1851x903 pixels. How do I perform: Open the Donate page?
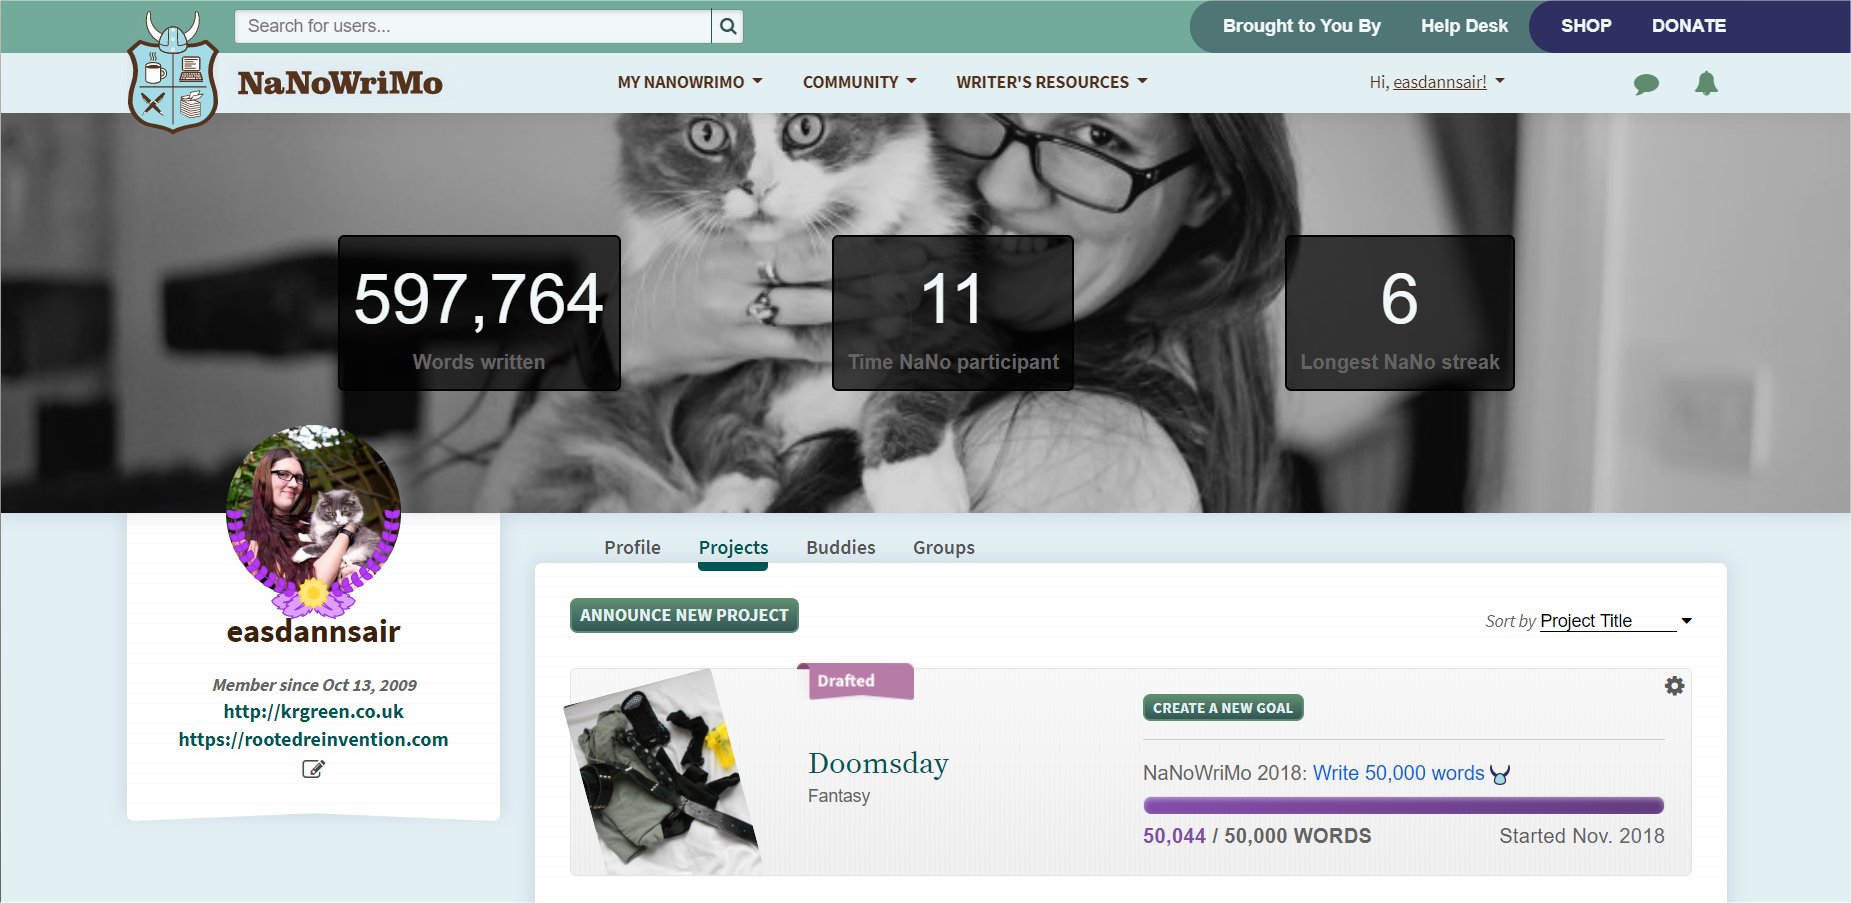pos(1688,26)
